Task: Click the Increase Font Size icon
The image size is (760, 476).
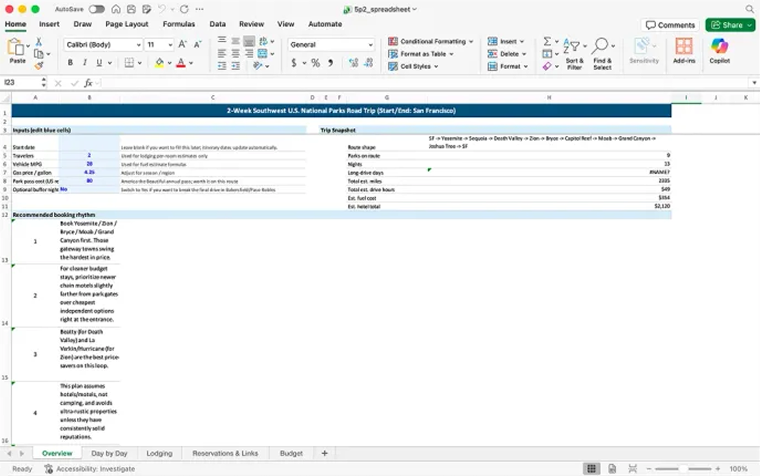Action: pos(182,45)
